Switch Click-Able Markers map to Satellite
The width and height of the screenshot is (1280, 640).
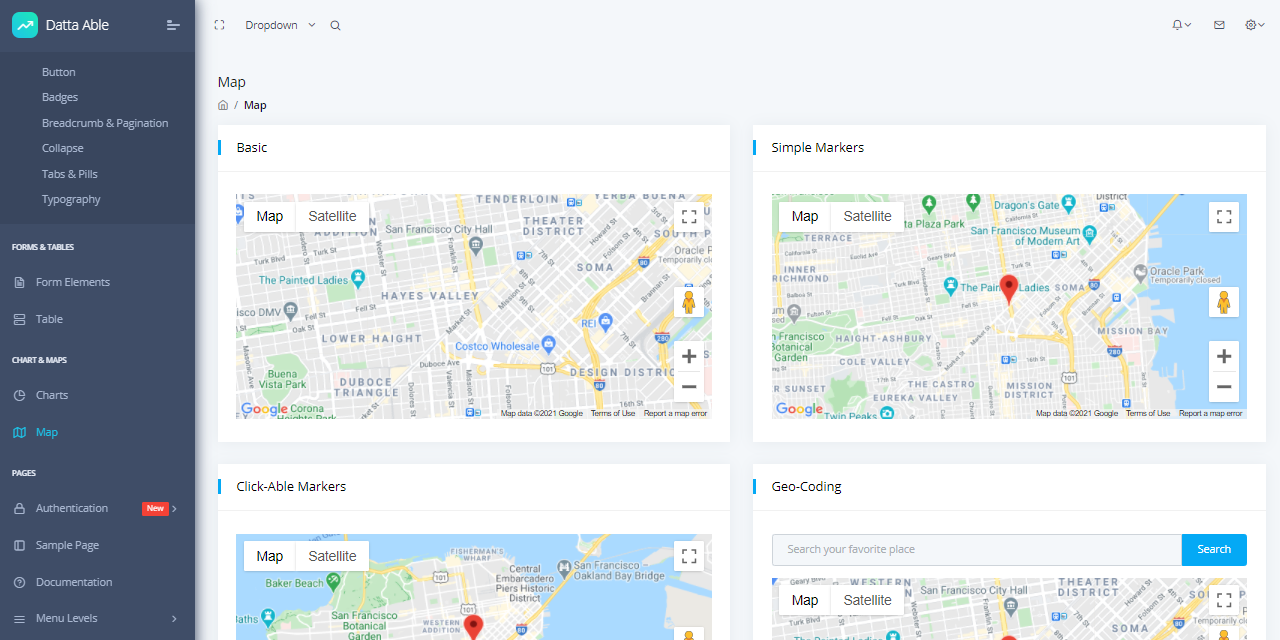tap(332, 556)
